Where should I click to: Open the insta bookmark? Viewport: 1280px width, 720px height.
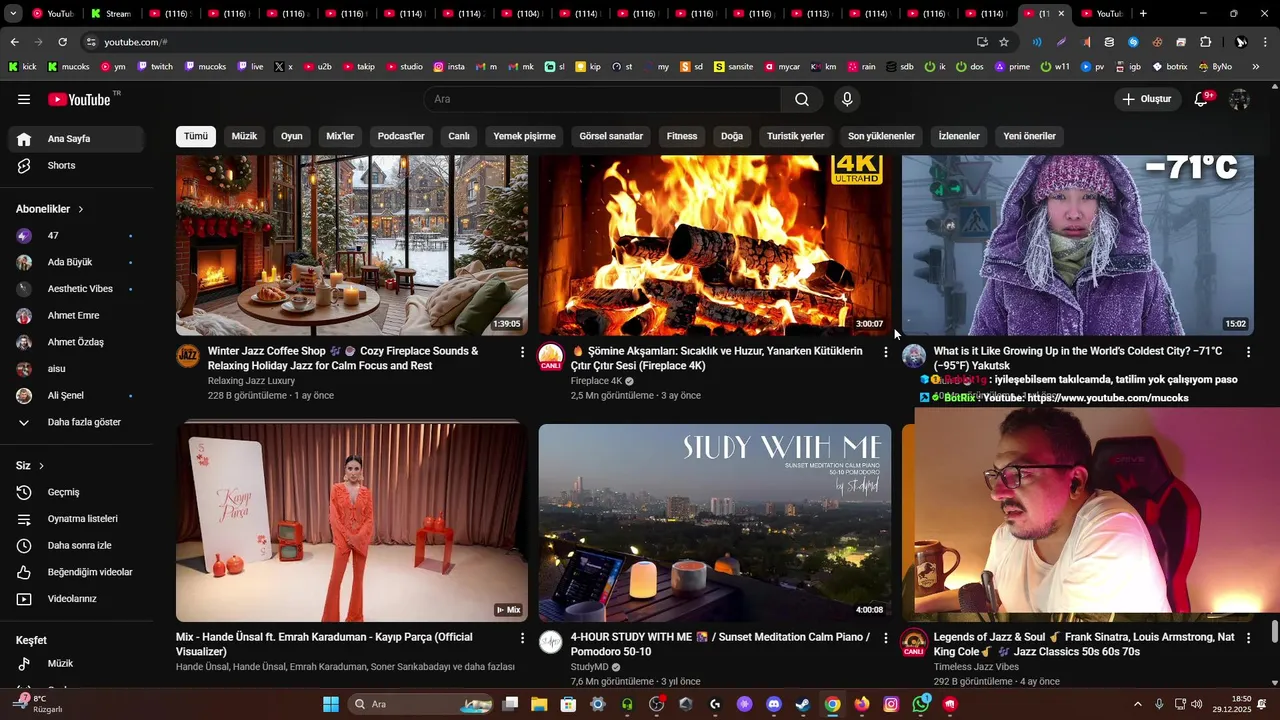pyautogui.click(x=449, y=67)
